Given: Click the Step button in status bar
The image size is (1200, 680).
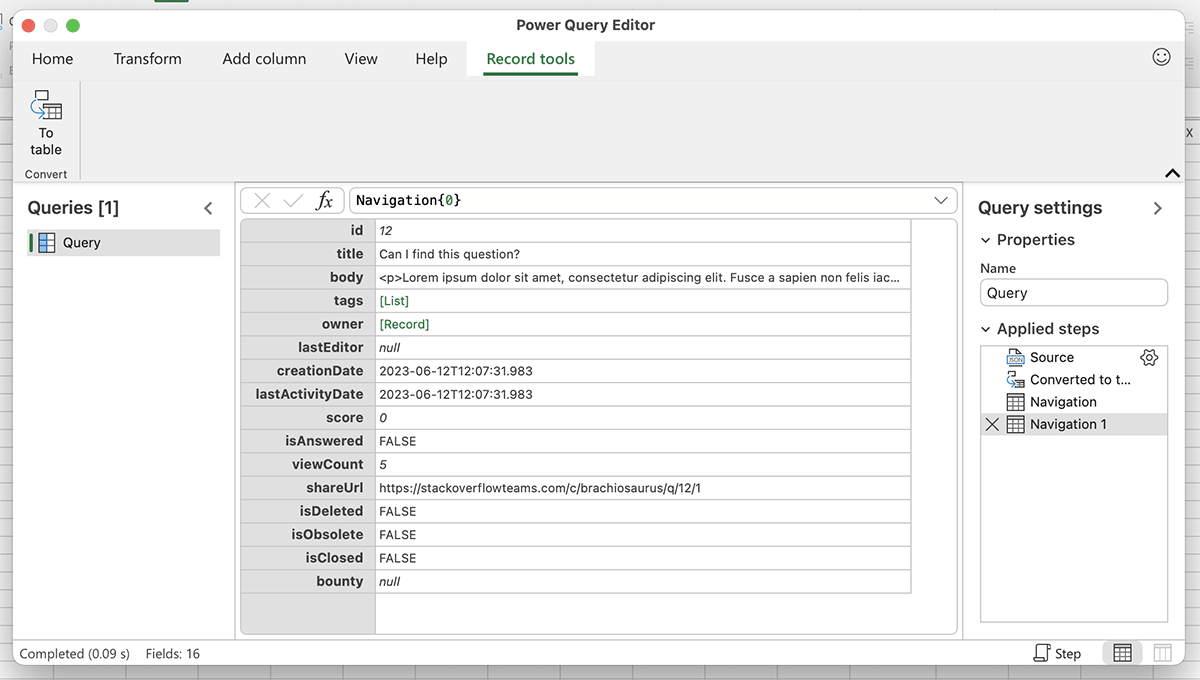Looking at the screenshot, I should point(1057,653).
